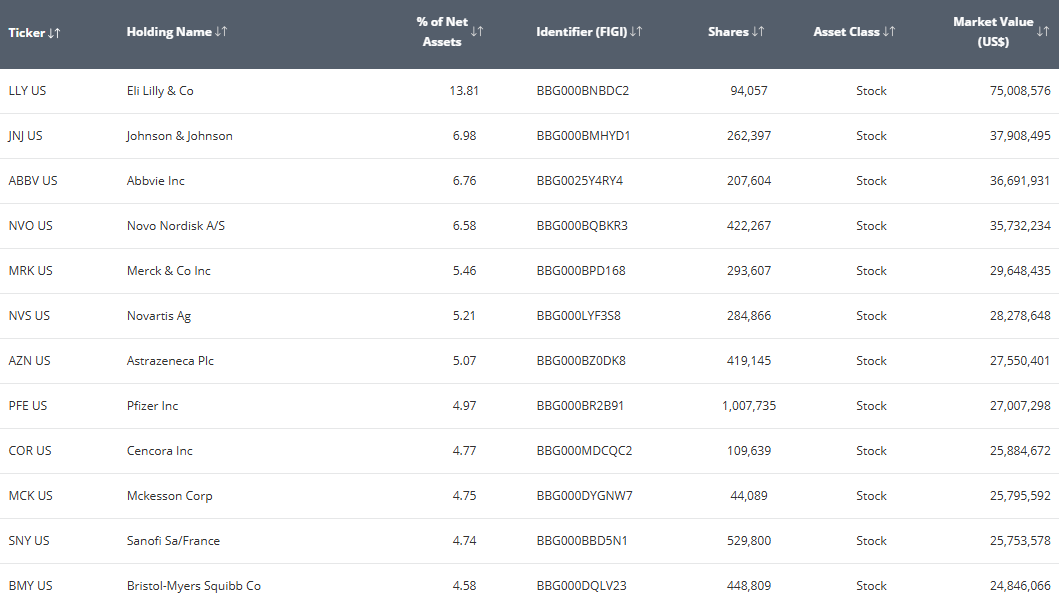Select ticker BMY US
The image size is (1059, 607).
point(30,586)
